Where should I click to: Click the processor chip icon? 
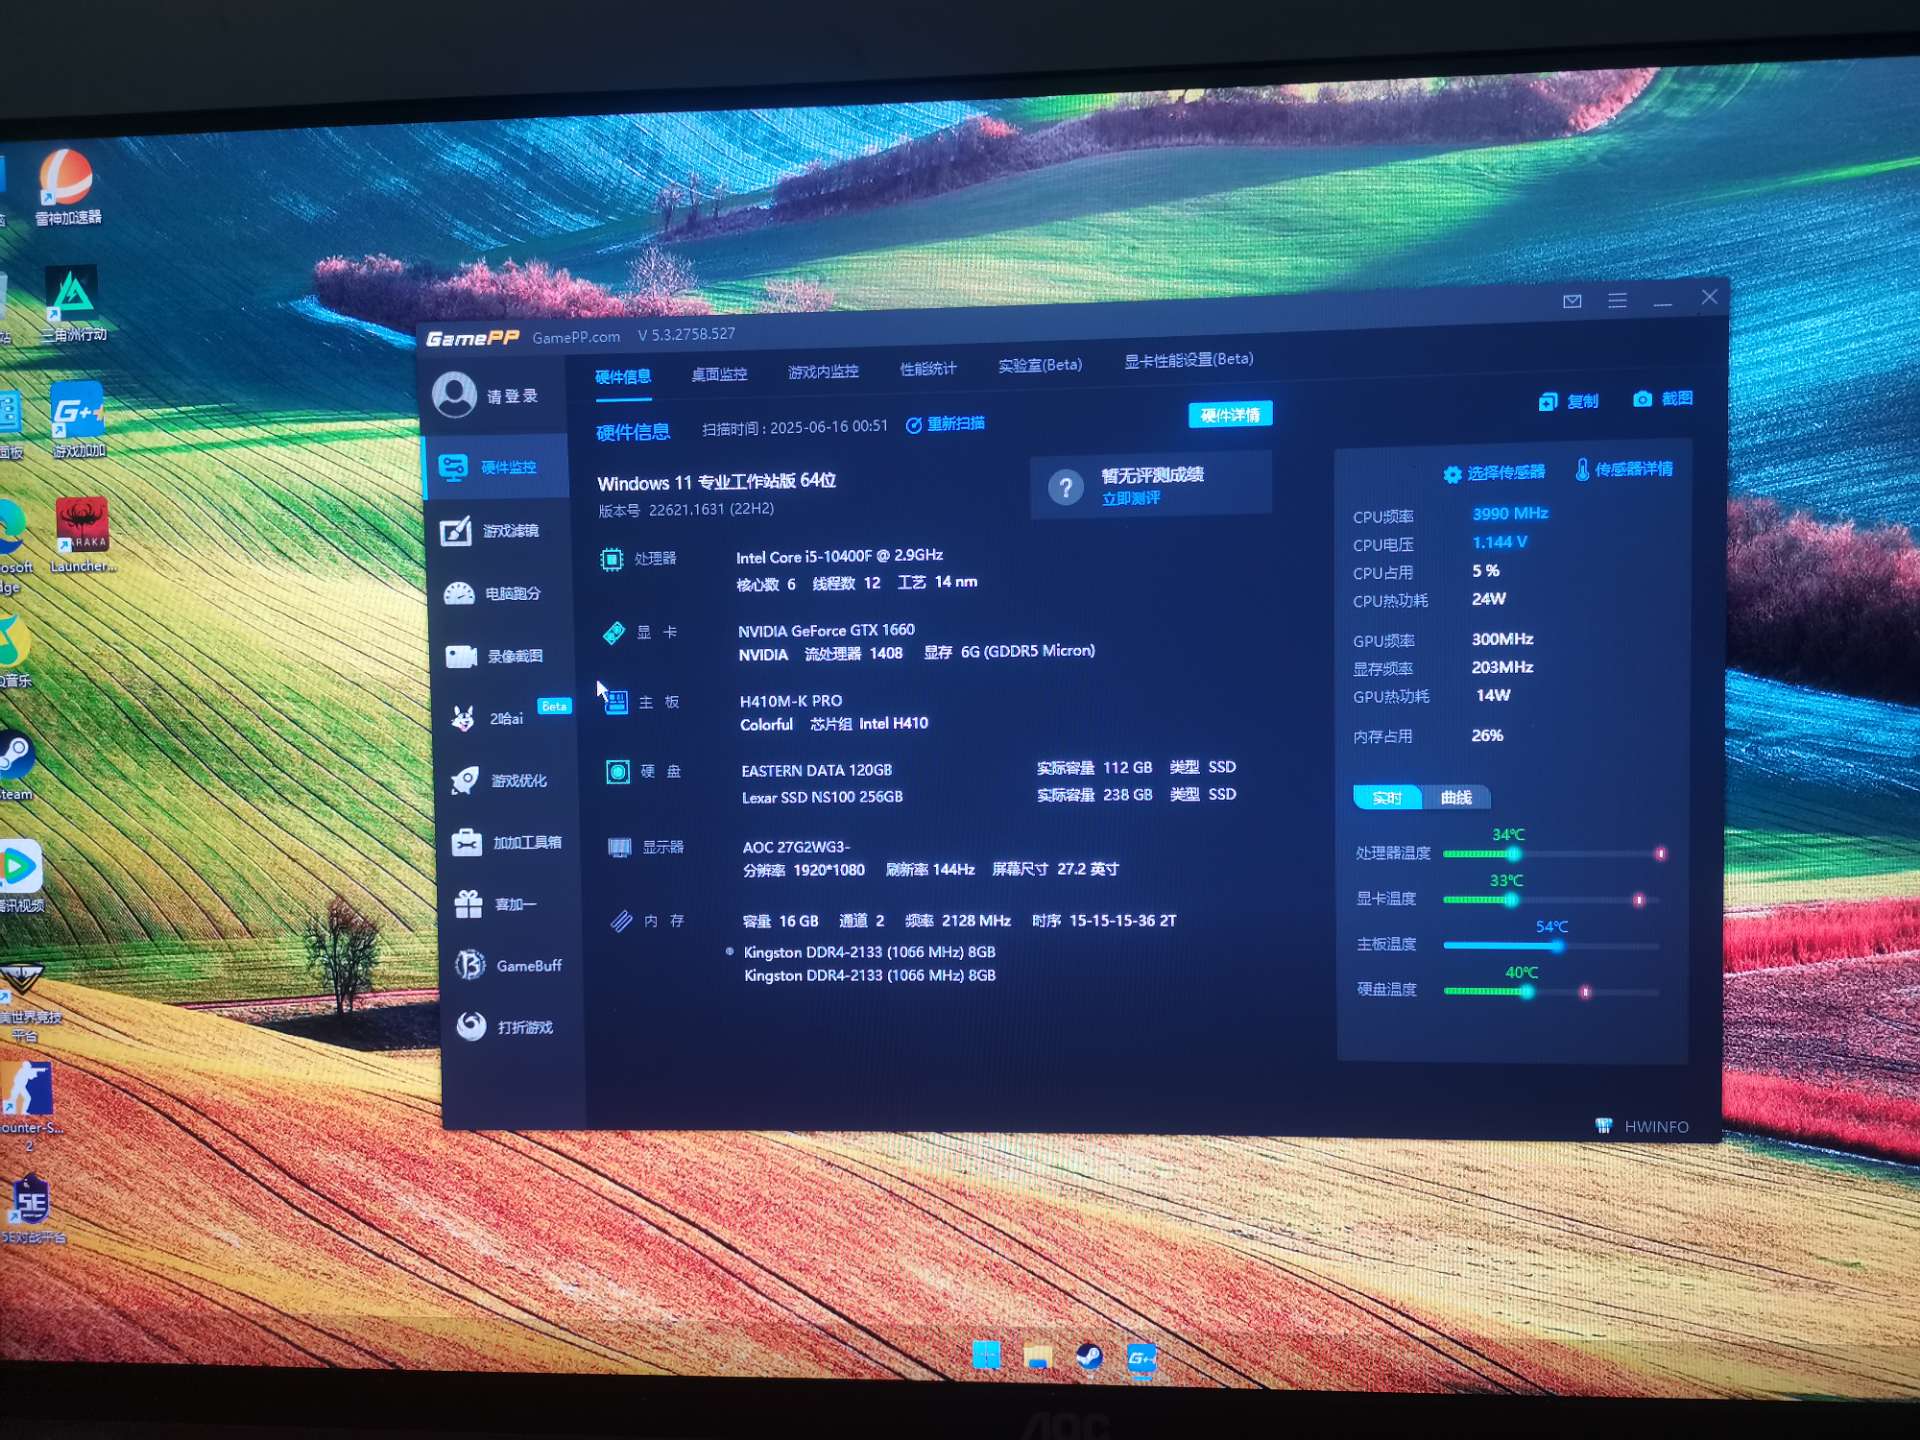tap(611, 559)
